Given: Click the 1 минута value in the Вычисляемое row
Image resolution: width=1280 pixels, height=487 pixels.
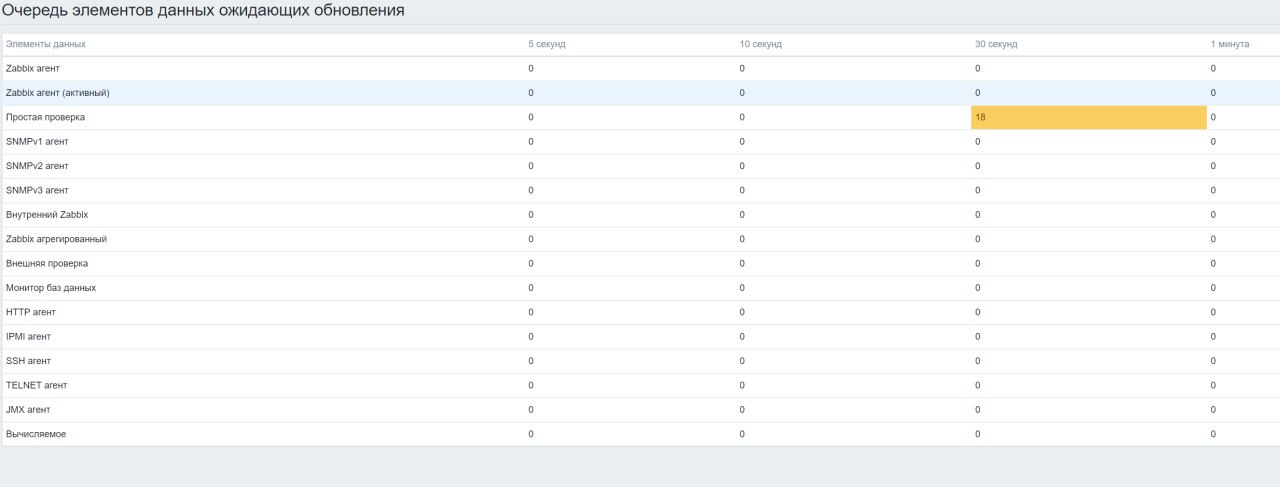Looking at the screenshot, I should (1213, 434).
